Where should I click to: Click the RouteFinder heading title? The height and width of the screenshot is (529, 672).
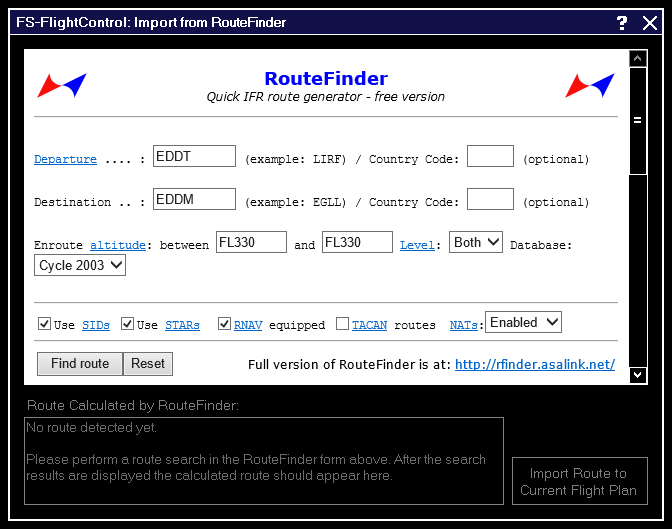click(x=326, y=78)
